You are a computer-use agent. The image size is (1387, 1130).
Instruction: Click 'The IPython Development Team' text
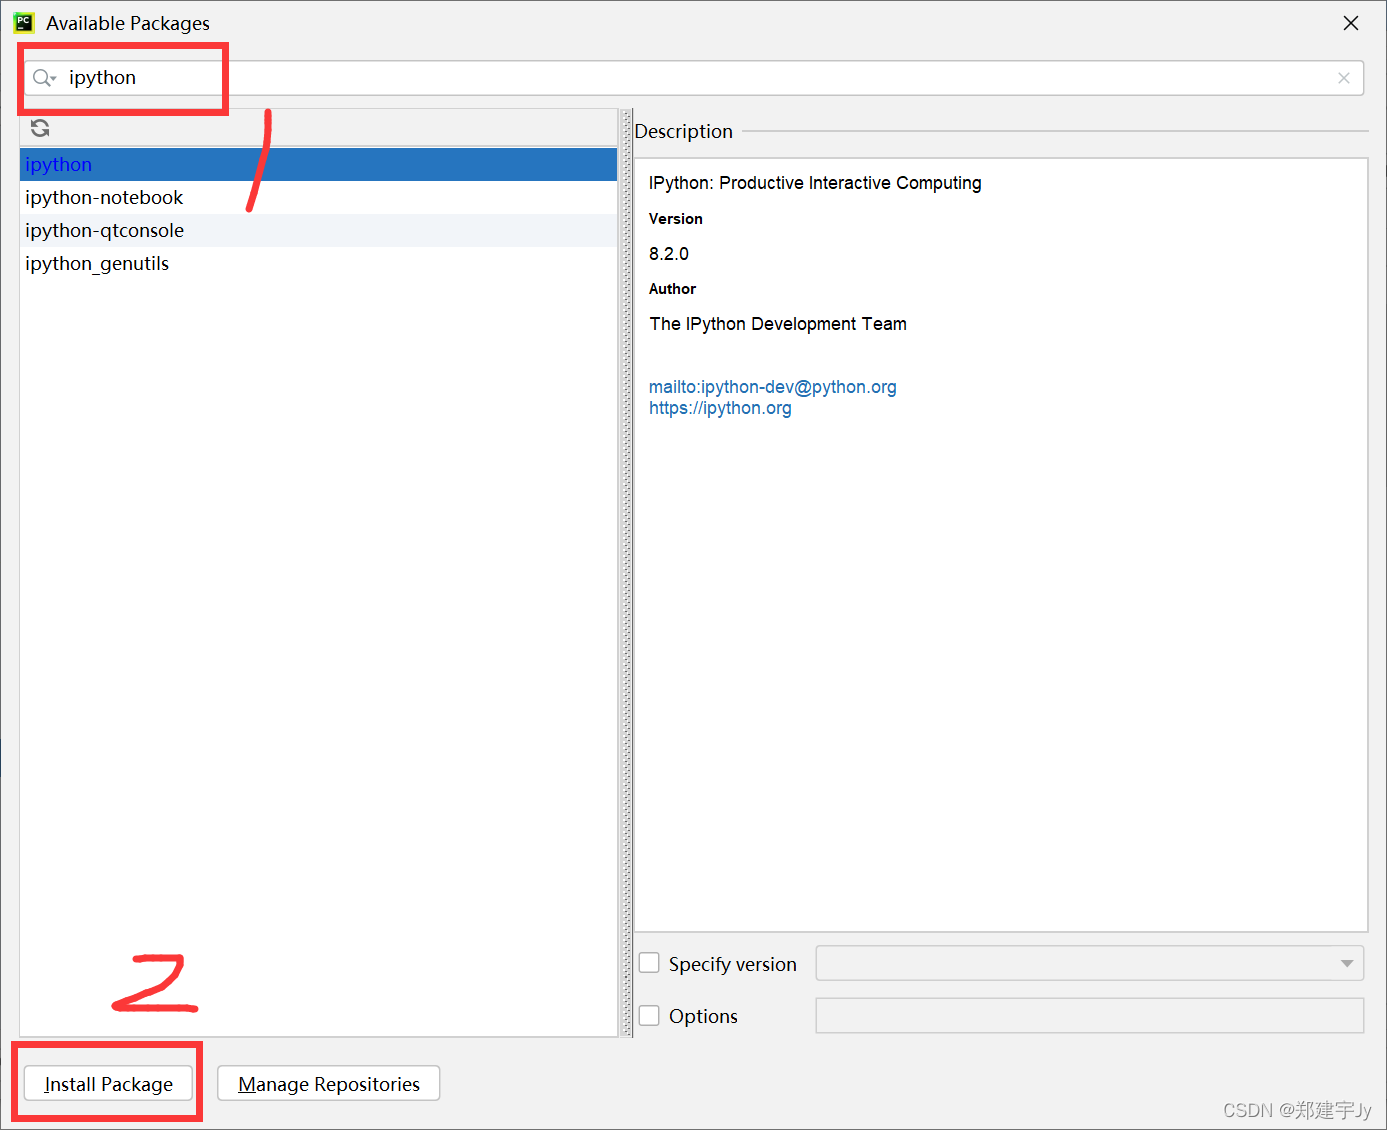778,324
